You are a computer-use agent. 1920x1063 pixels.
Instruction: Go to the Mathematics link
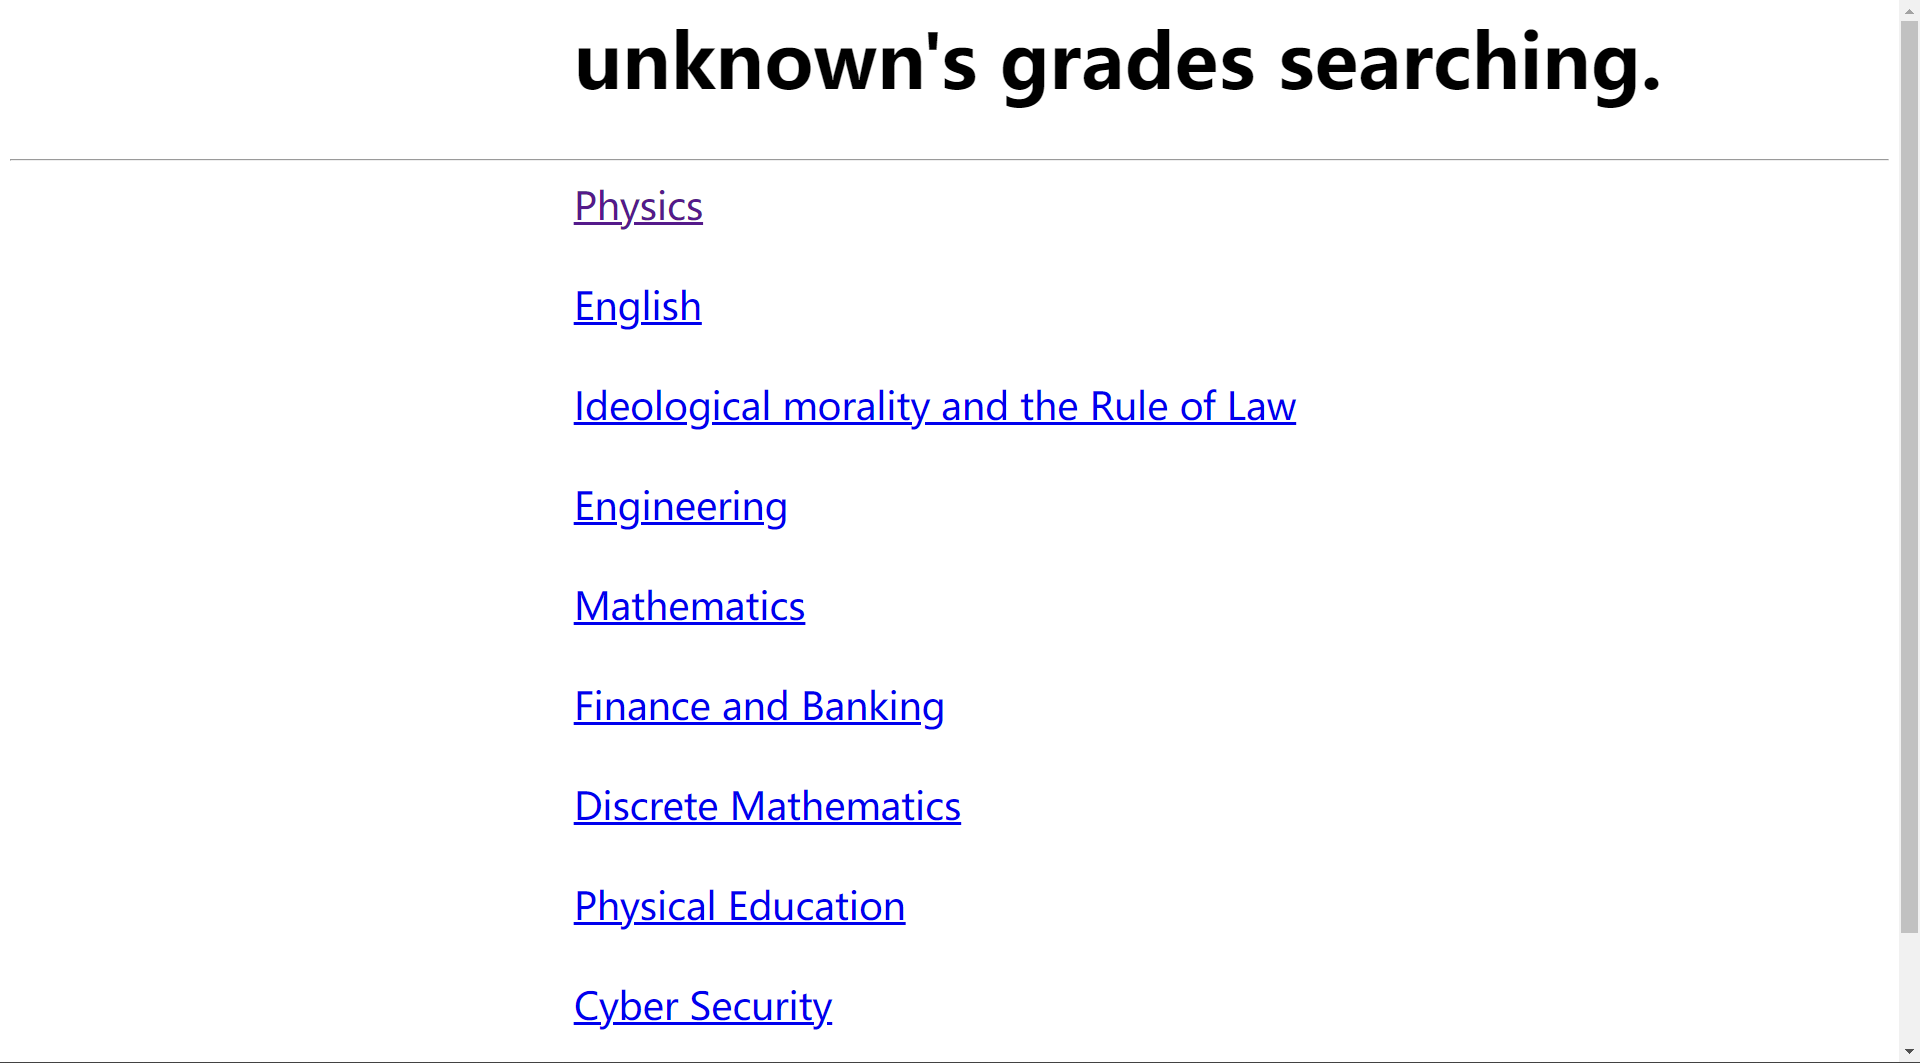(689, 607)
